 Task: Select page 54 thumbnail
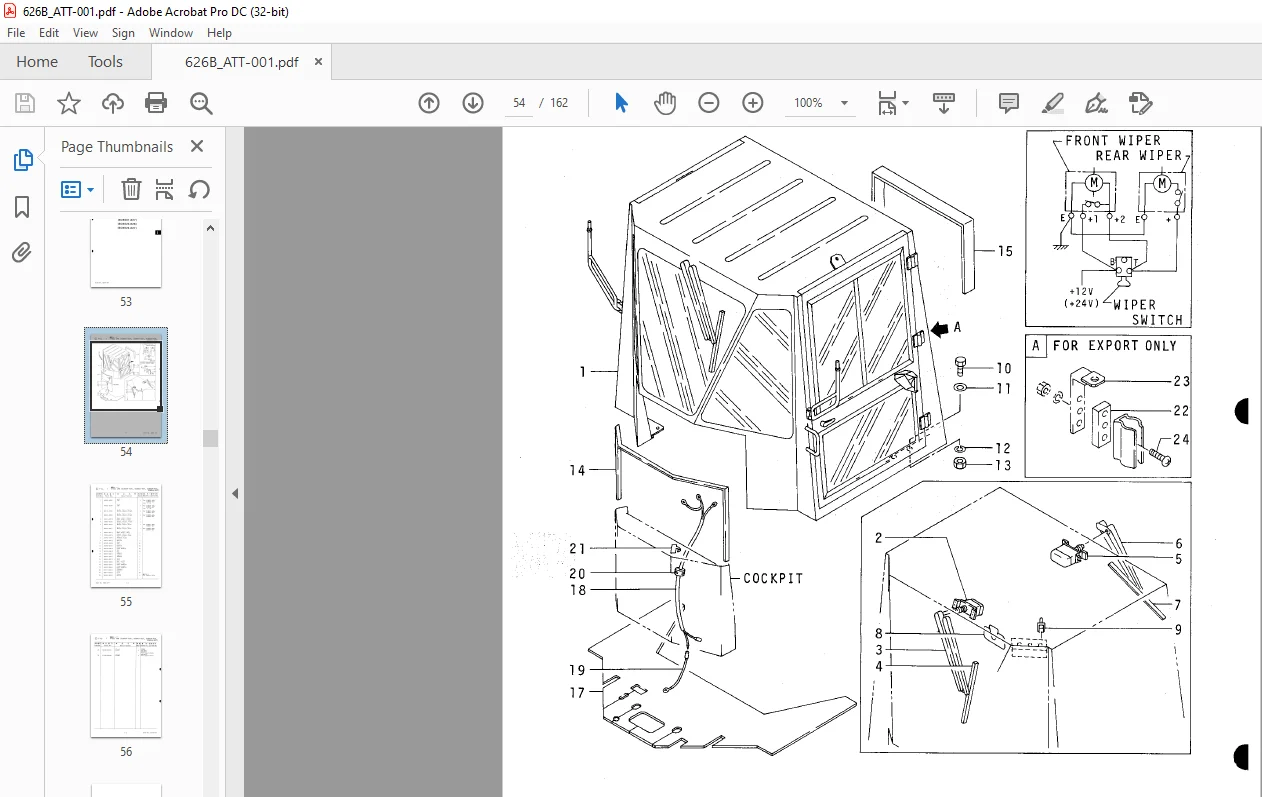126,386
